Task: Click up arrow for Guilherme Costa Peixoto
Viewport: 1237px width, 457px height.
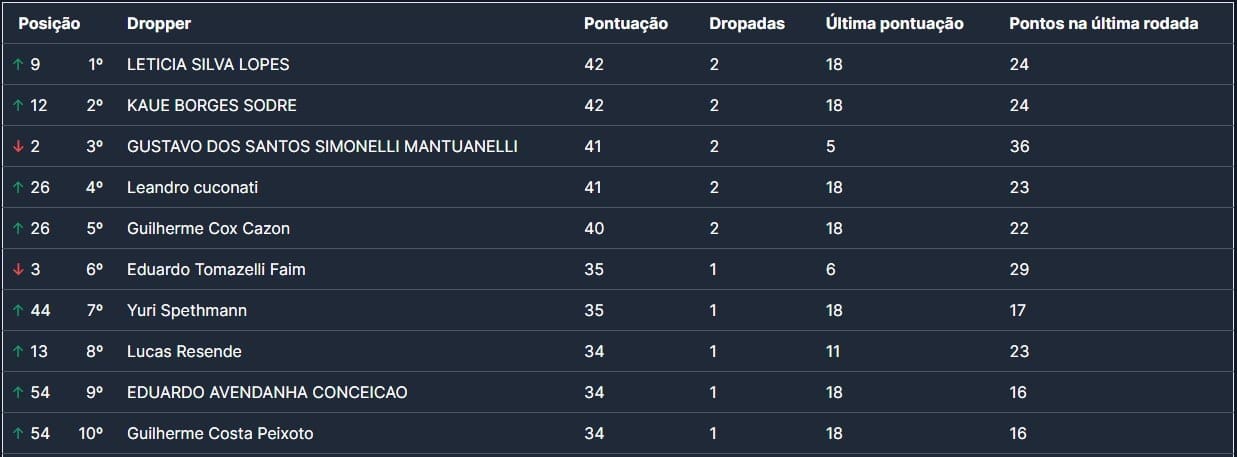Action: click(x=17, y=433)
